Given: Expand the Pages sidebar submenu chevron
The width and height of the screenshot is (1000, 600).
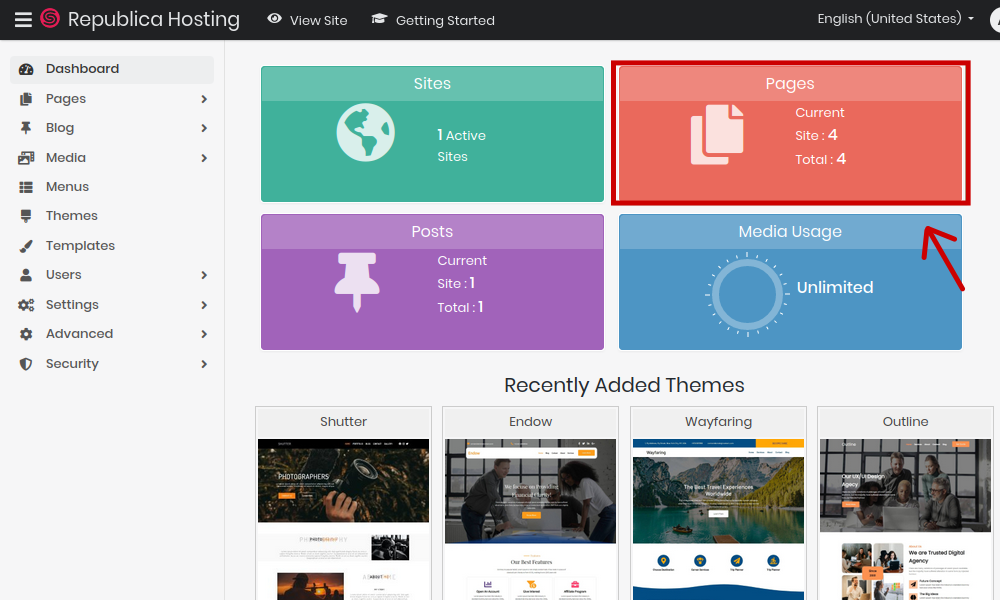Looking at the screenshot, I should coord(204,99).
